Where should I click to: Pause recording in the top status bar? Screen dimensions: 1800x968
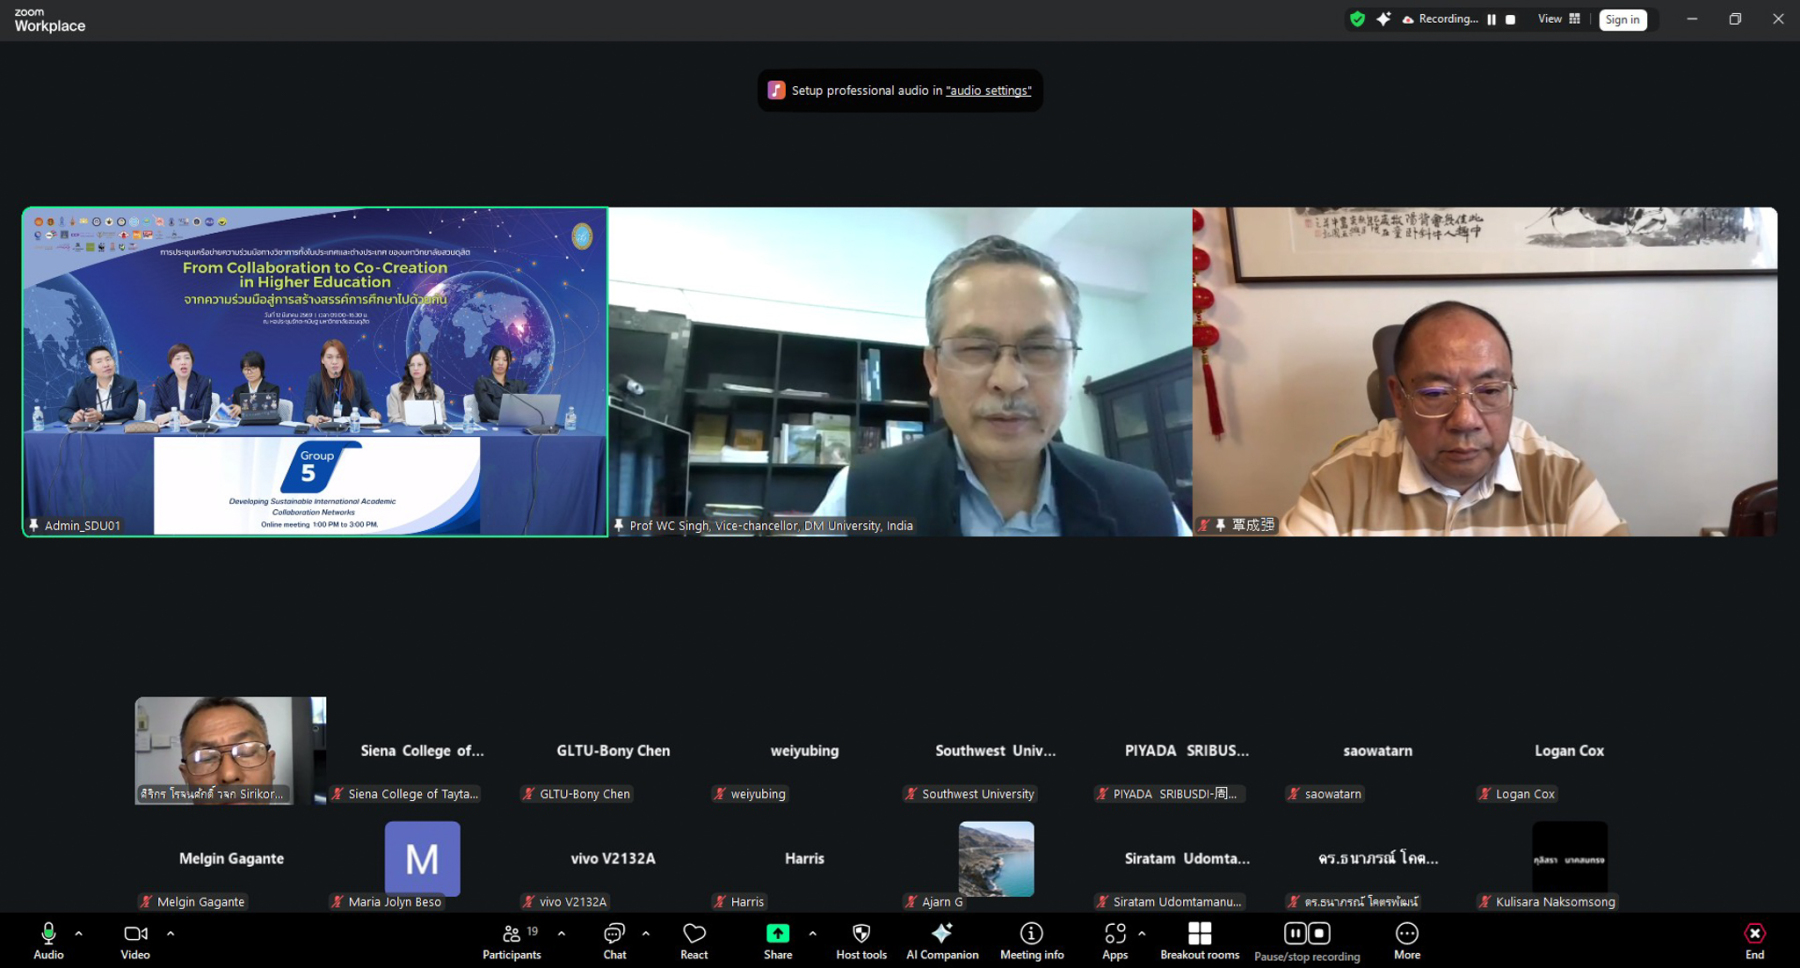coord(1491,19)
